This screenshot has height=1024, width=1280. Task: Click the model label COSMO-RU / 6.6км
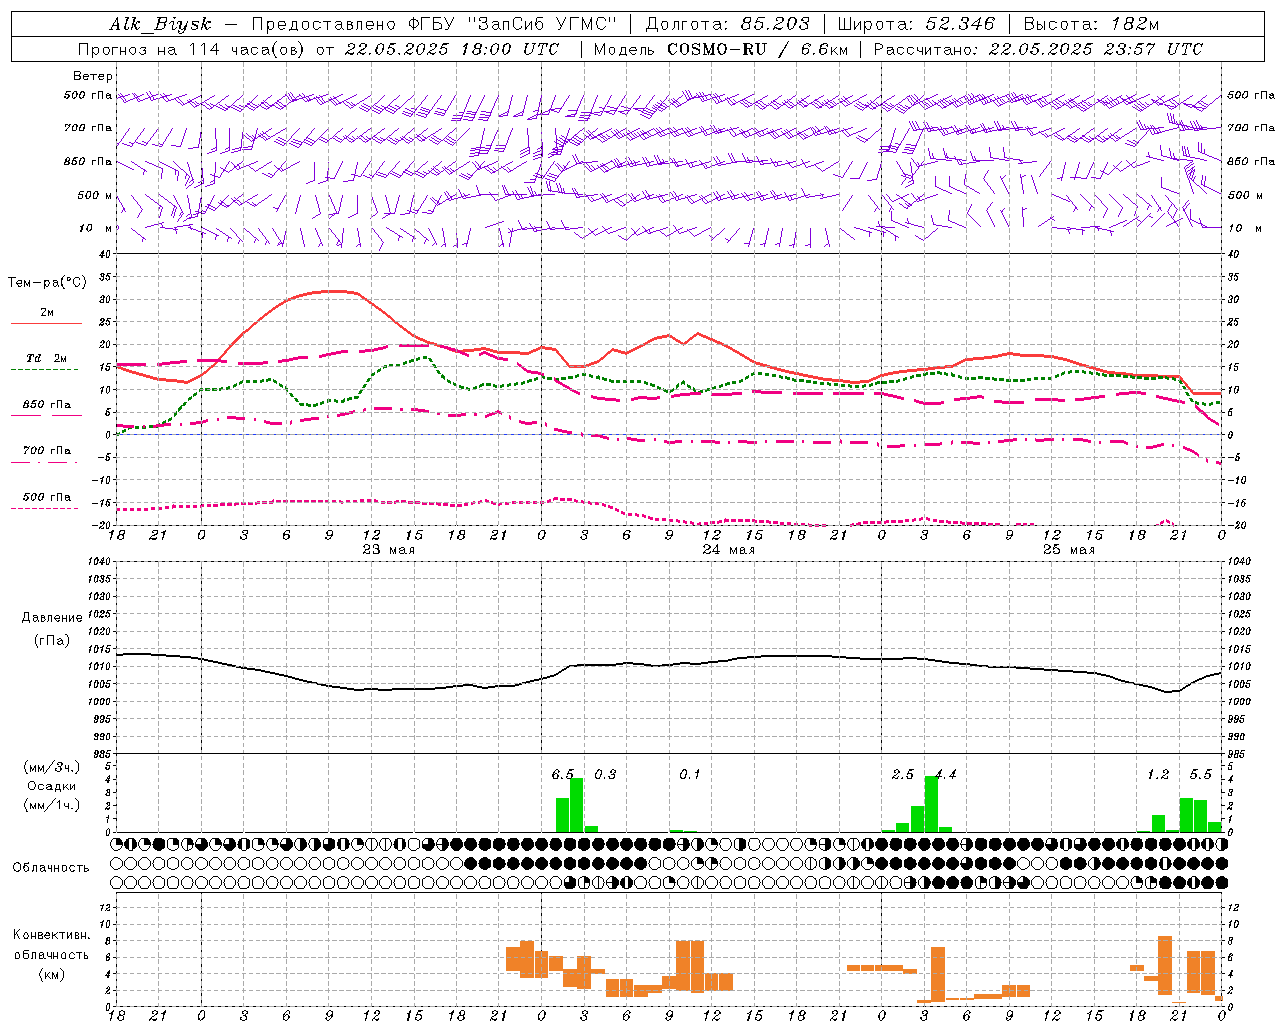click(756, 49)
